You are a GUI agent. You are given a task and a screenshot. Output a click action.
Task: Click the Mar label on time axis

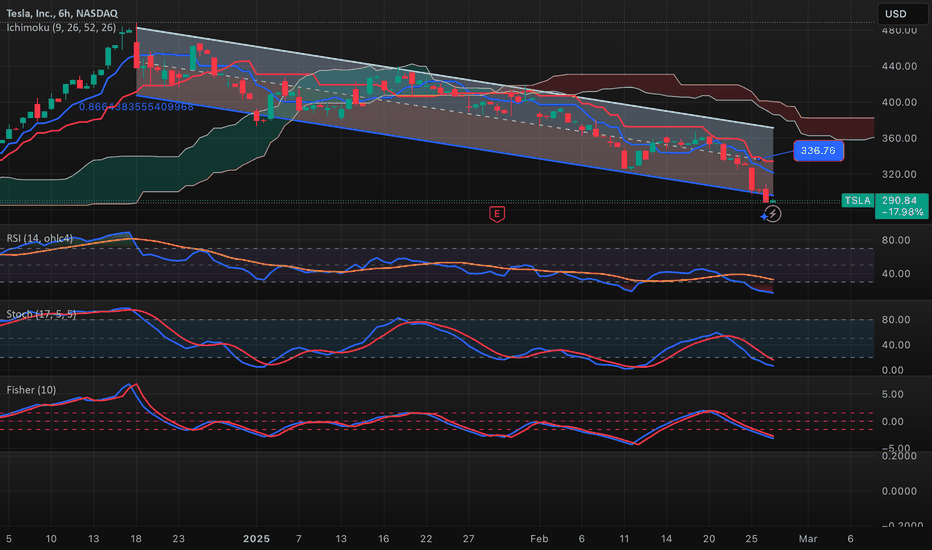808,539
